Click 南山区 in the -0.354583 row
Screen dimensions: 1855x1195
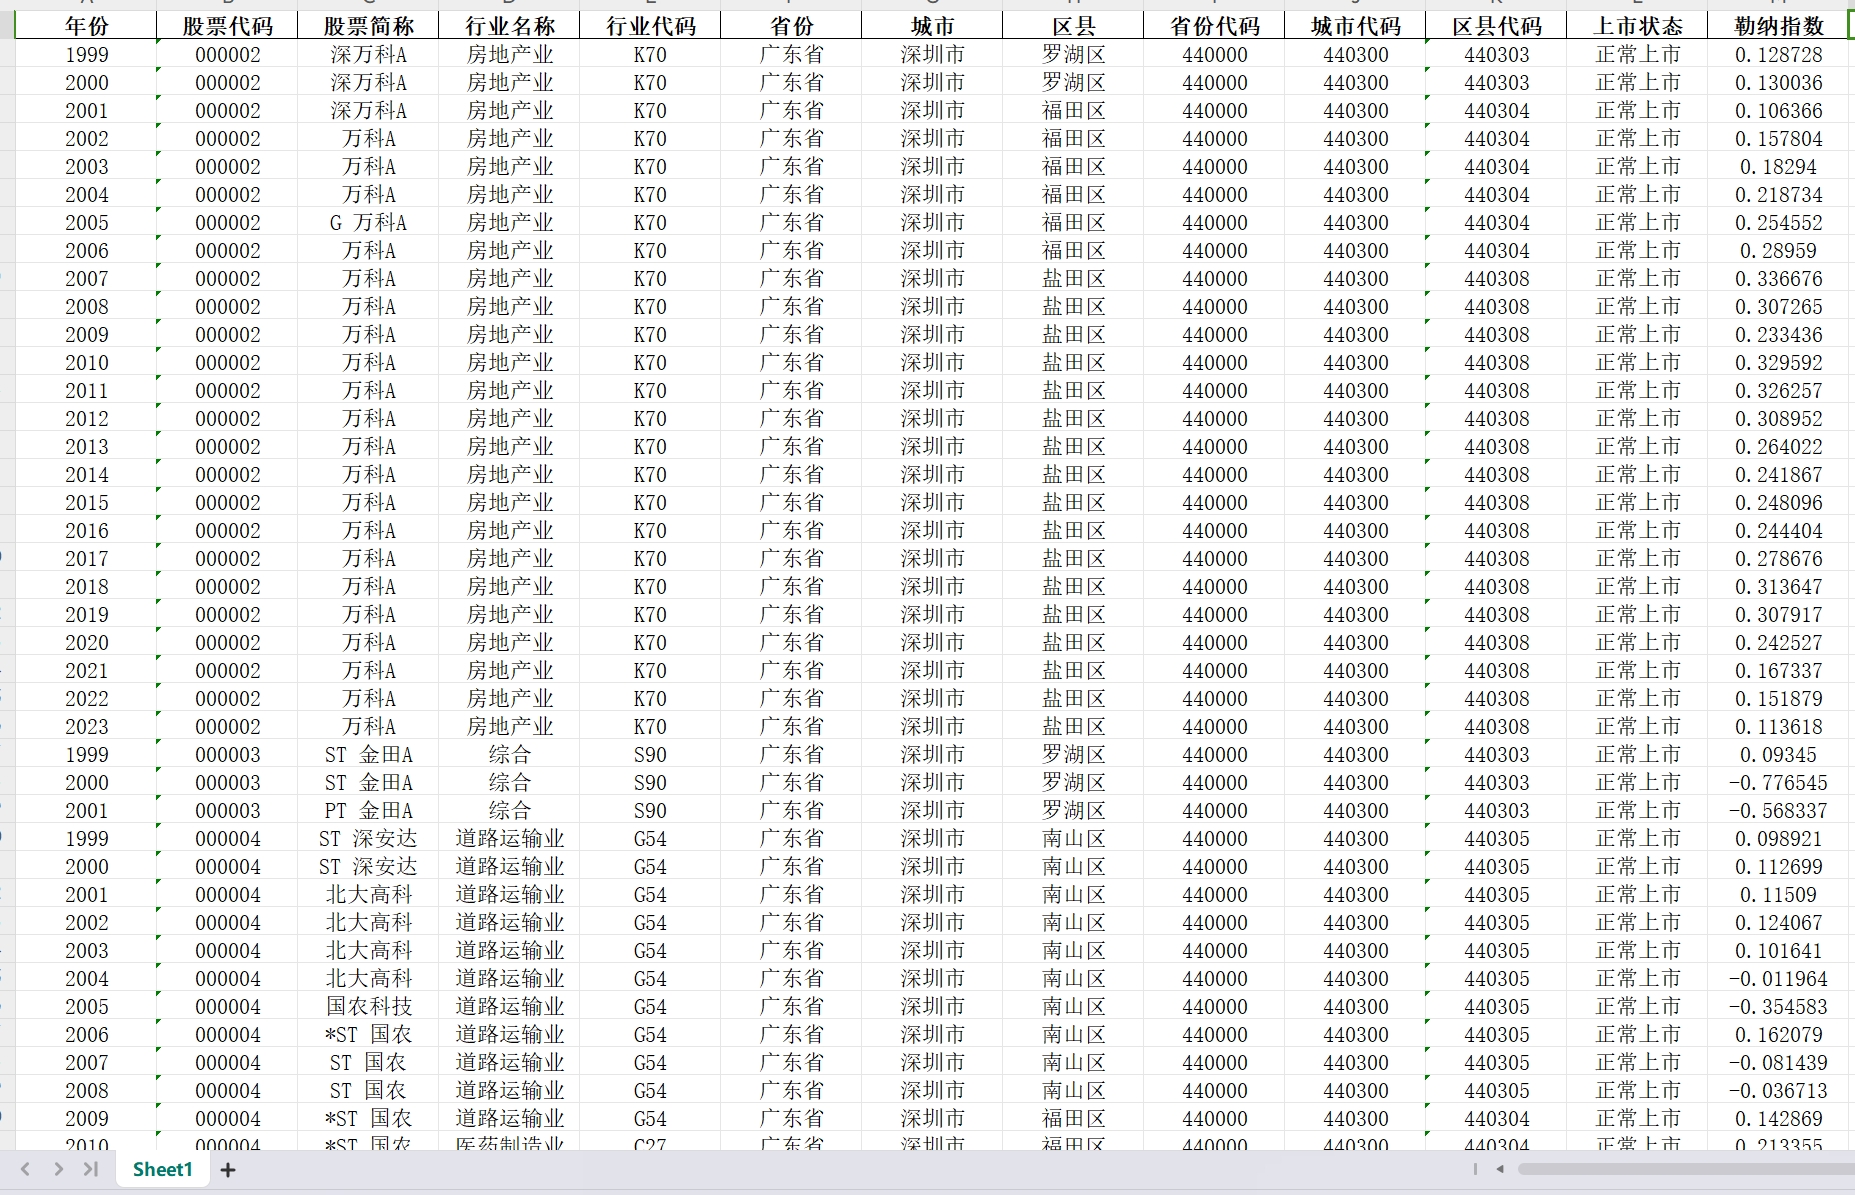click(x=1073, y=1007)
